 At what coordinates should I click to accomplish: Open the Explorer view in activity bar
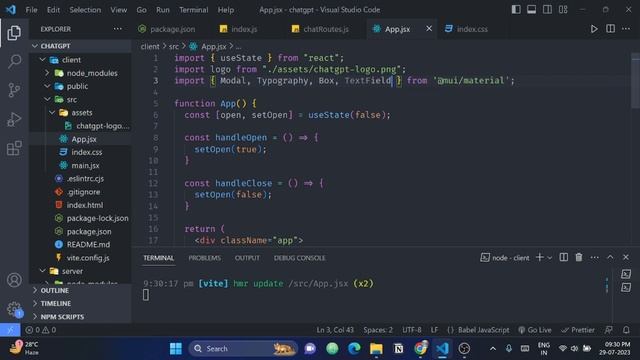point(14,33)
